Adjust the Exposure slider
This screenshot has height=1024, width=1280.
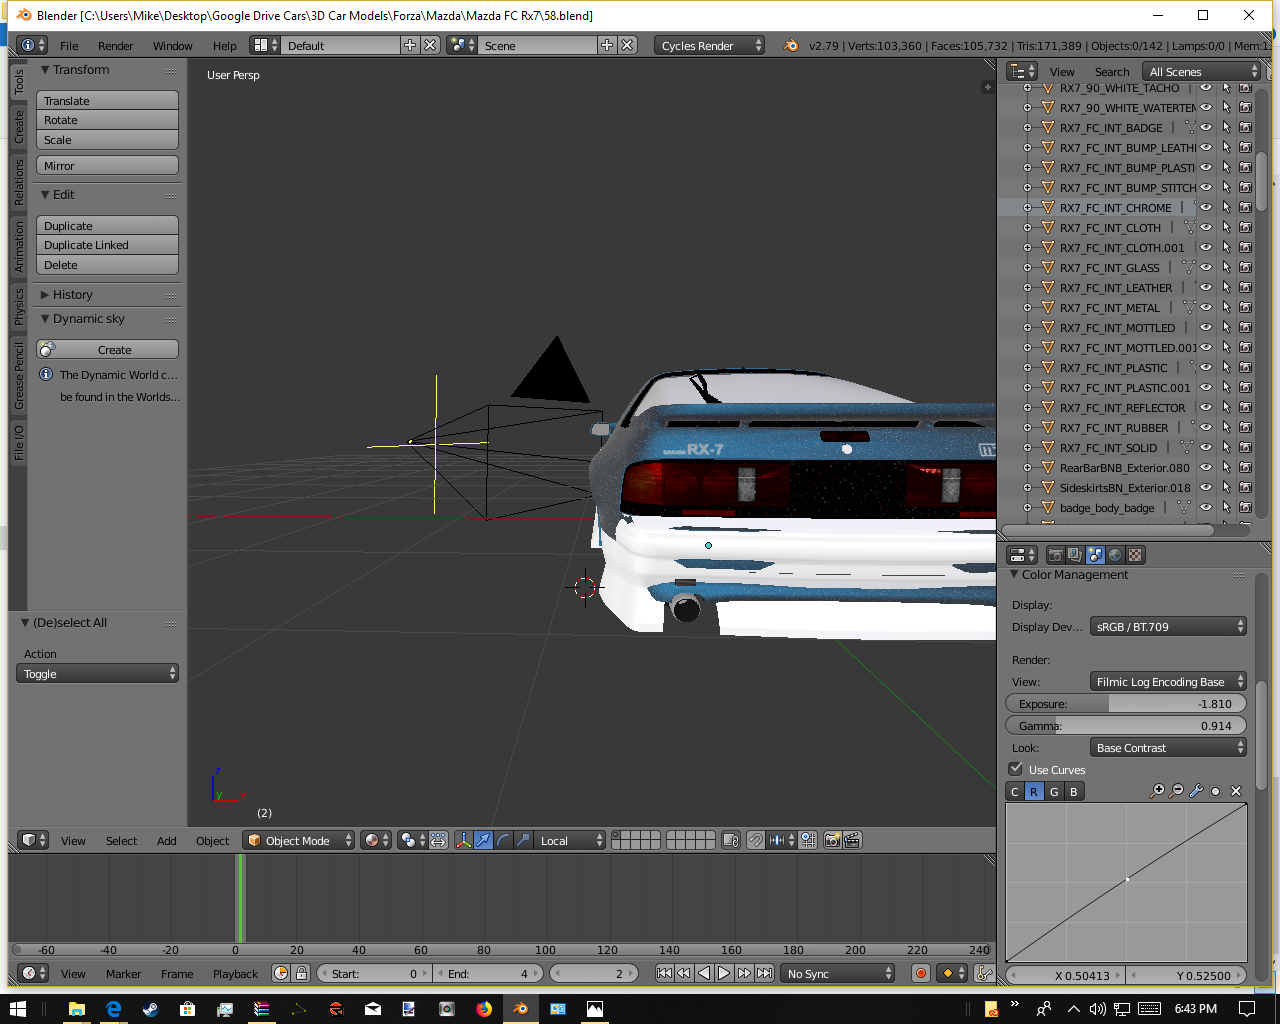point(1126,704)
